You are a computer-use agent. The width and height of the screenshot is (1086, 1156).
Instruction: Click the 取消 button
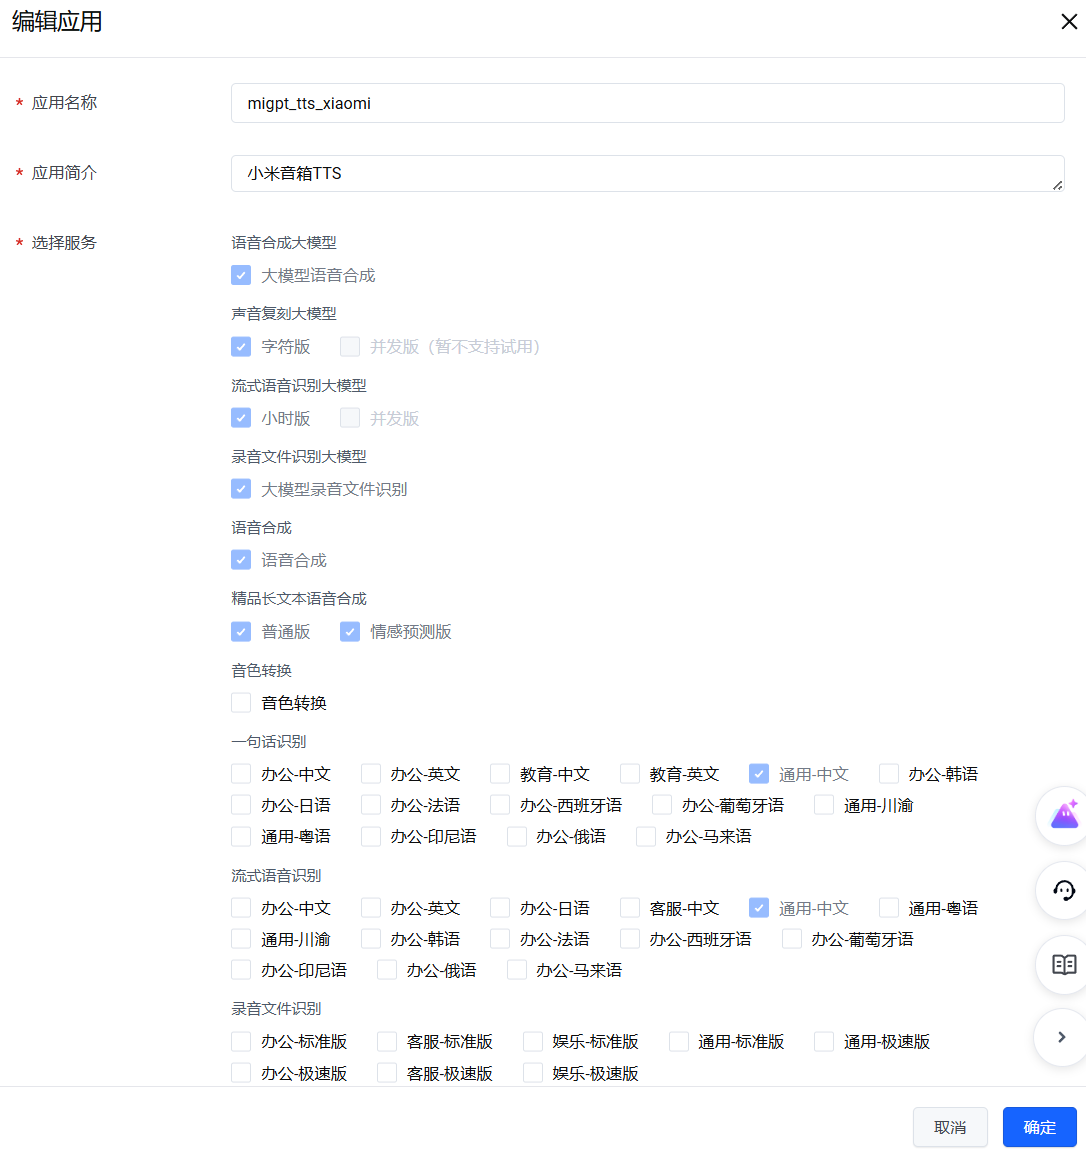point(950,1127)
